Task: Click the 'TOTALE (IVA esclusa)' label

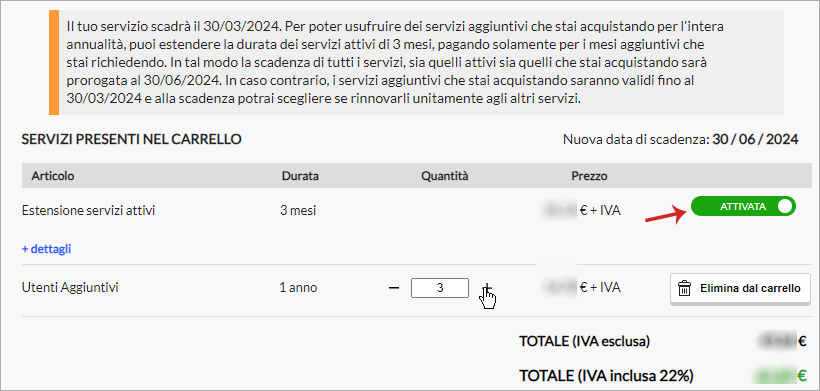Action: [x=585, y=342]
